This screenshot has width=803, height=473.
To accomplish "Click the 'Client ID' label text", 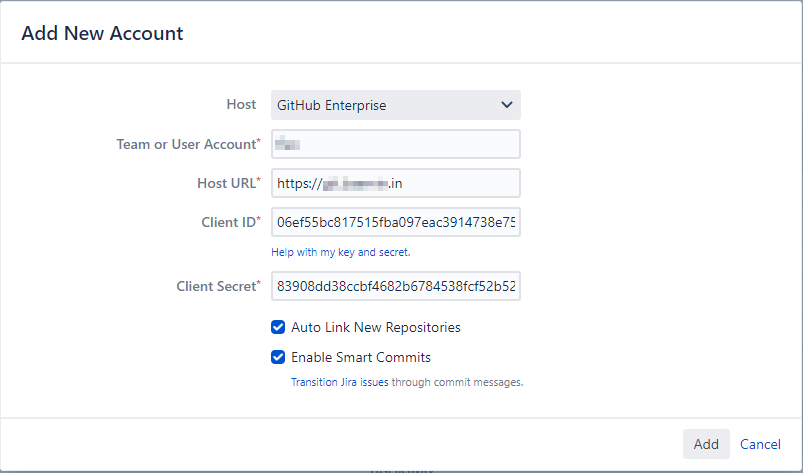I will click(228, 222).
